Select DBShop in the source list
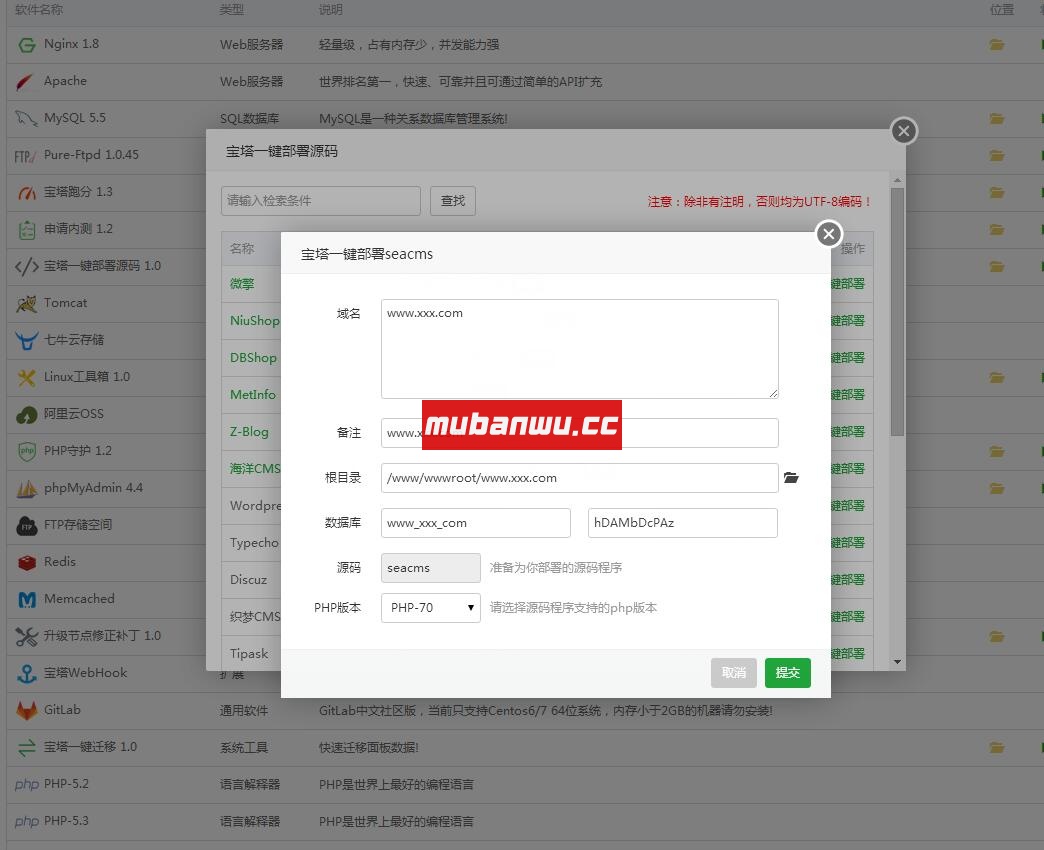 click(253, 357)
